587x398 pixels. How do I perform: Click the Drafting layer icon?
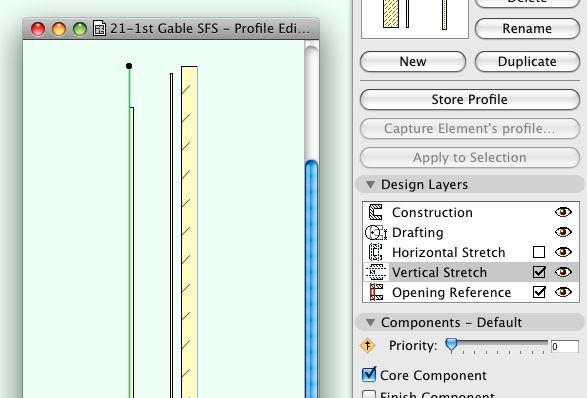point(375,233)
